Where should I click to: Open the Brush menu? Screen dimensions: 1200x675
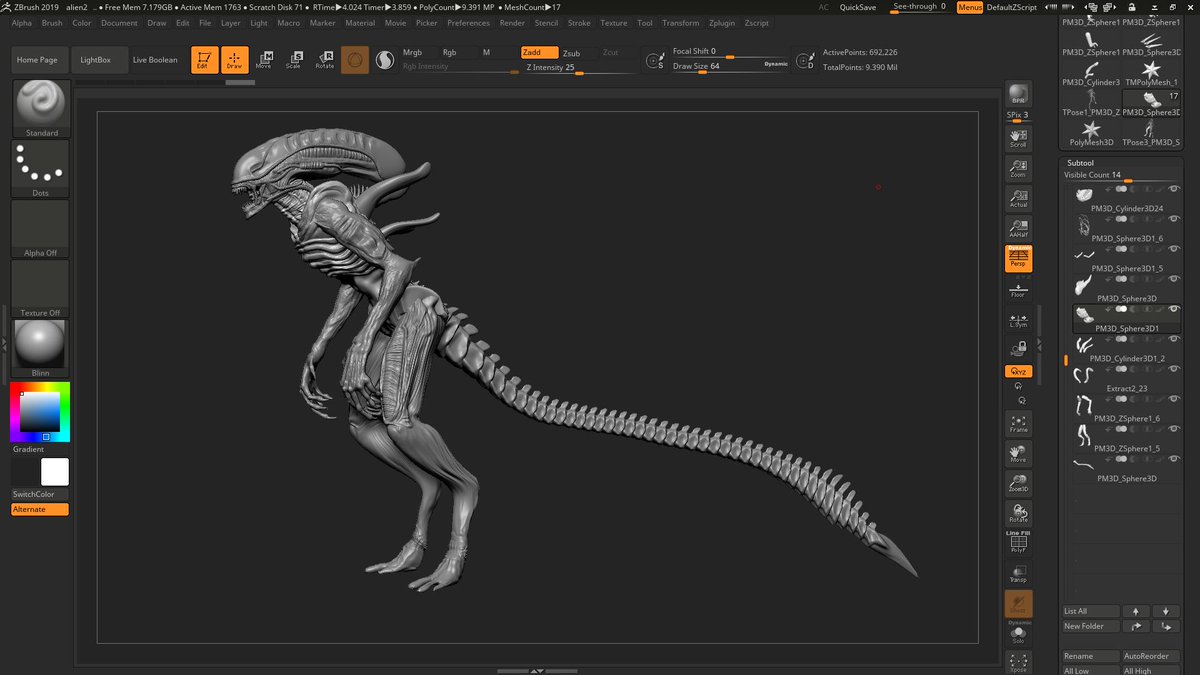[51, 22]
